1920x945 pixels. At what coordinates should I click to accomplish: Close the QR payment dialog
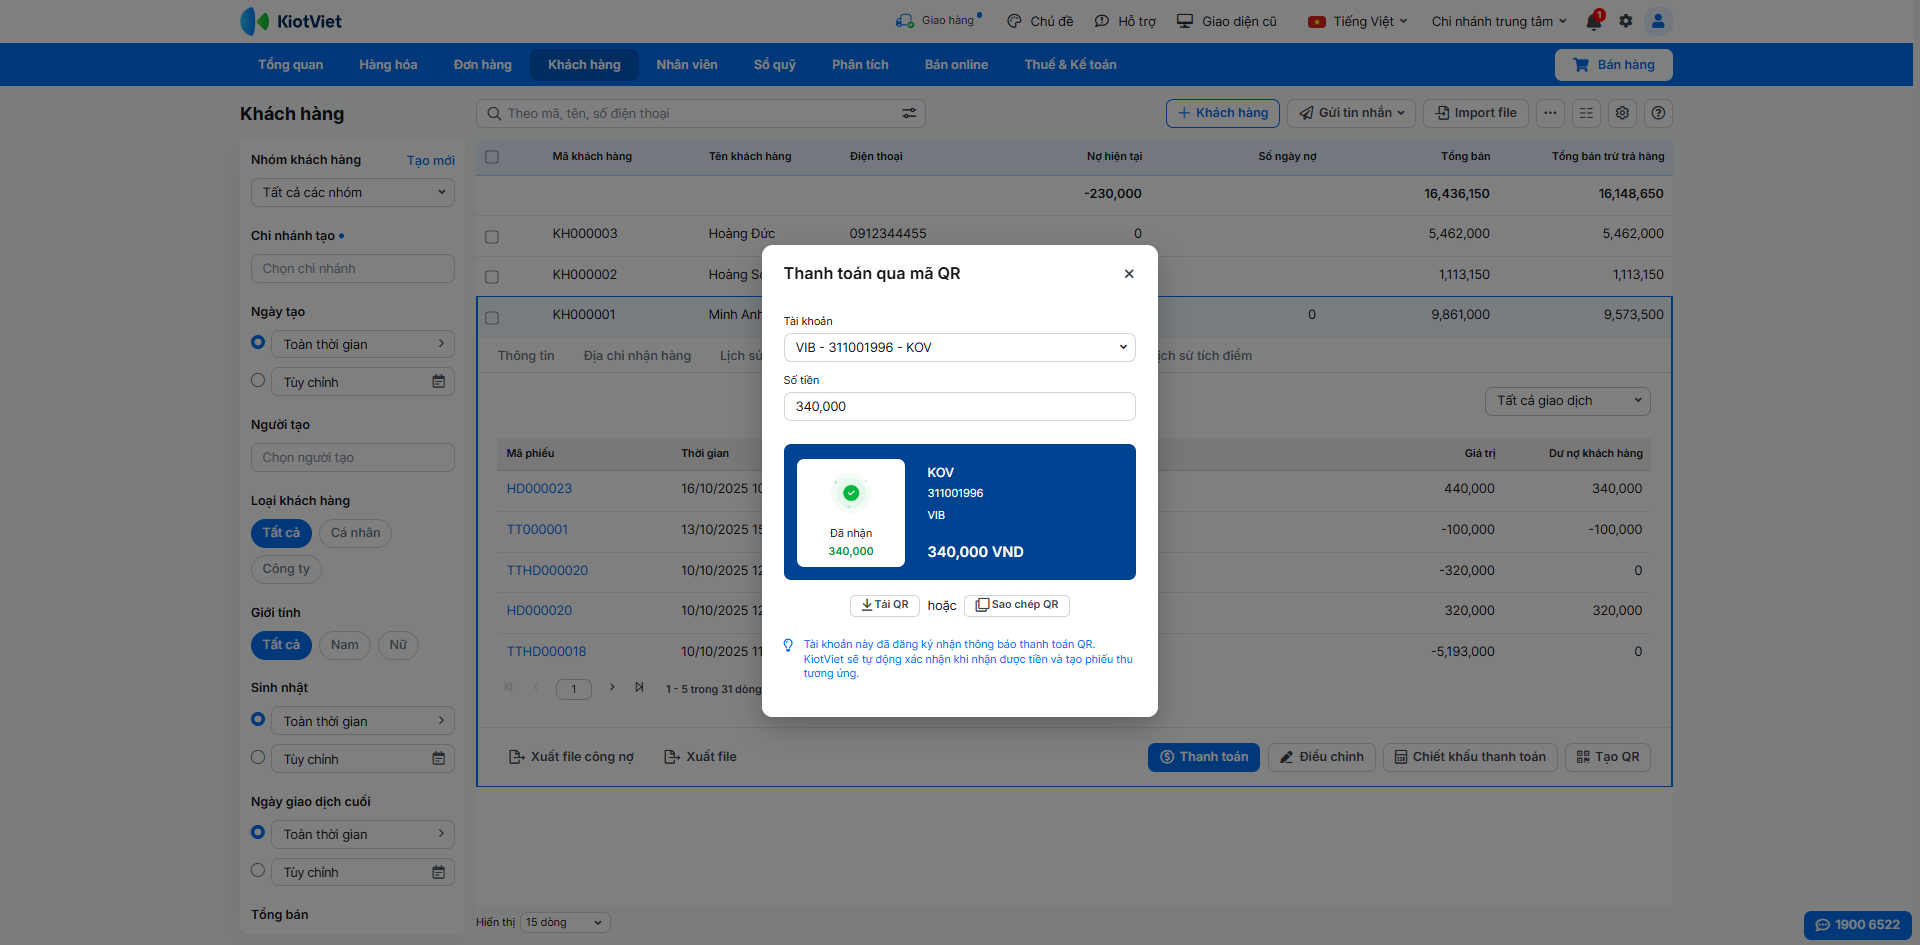[x=1129, y=274]
